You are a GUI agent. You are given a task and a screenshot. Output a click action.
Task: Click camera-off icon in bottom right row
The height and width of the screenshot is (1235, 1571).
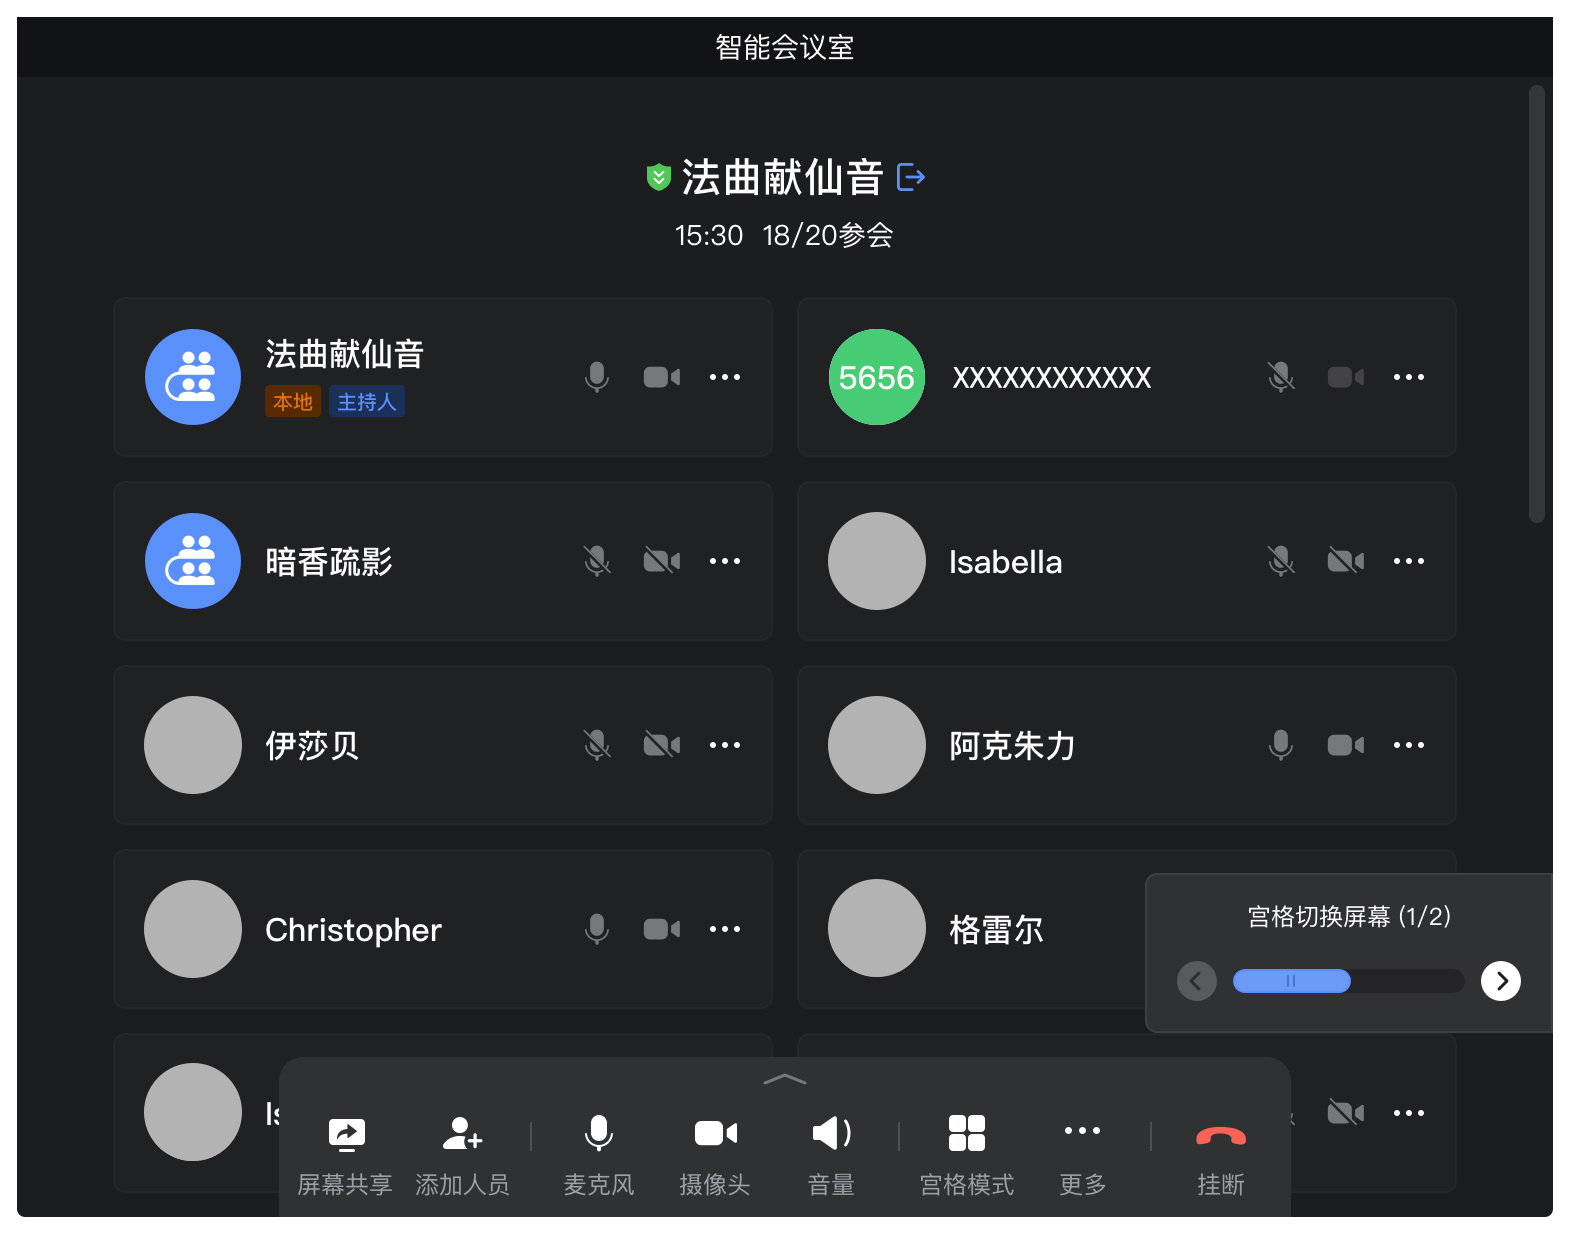tap(1346, 1113)
